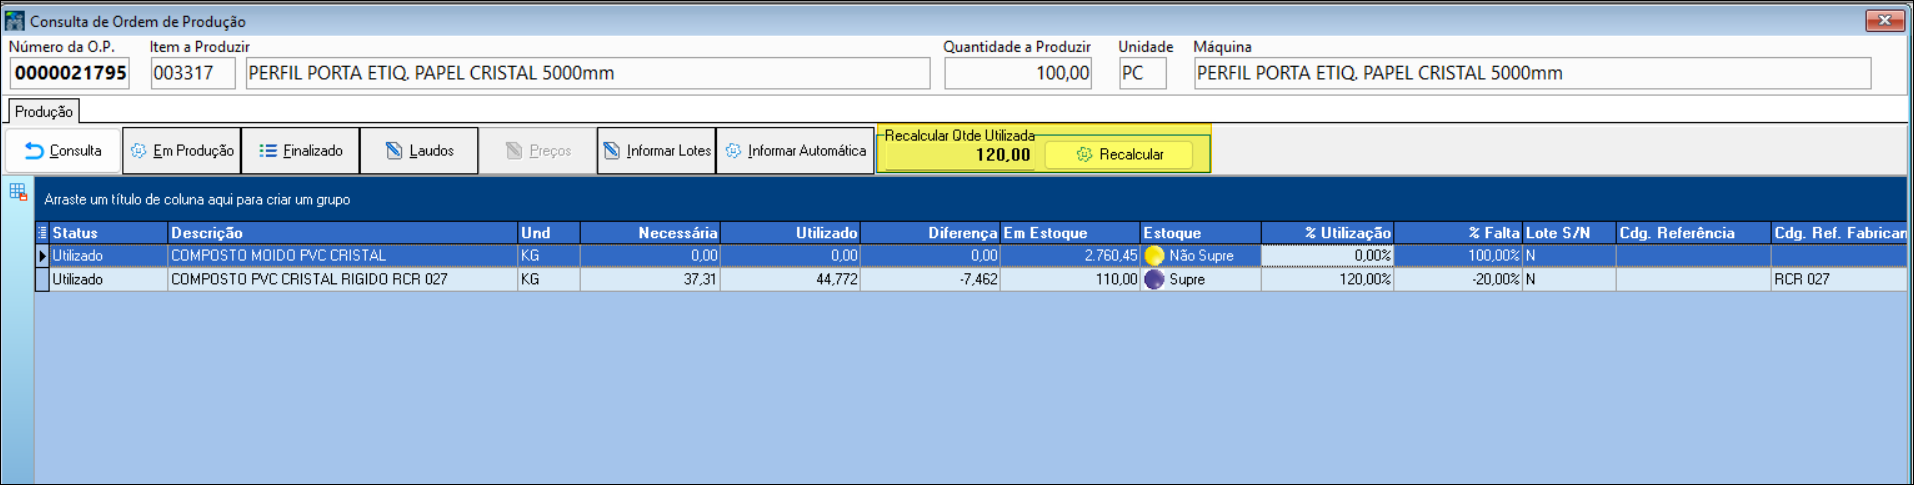Click the % Utilização column header

(x=1327, y=233)
